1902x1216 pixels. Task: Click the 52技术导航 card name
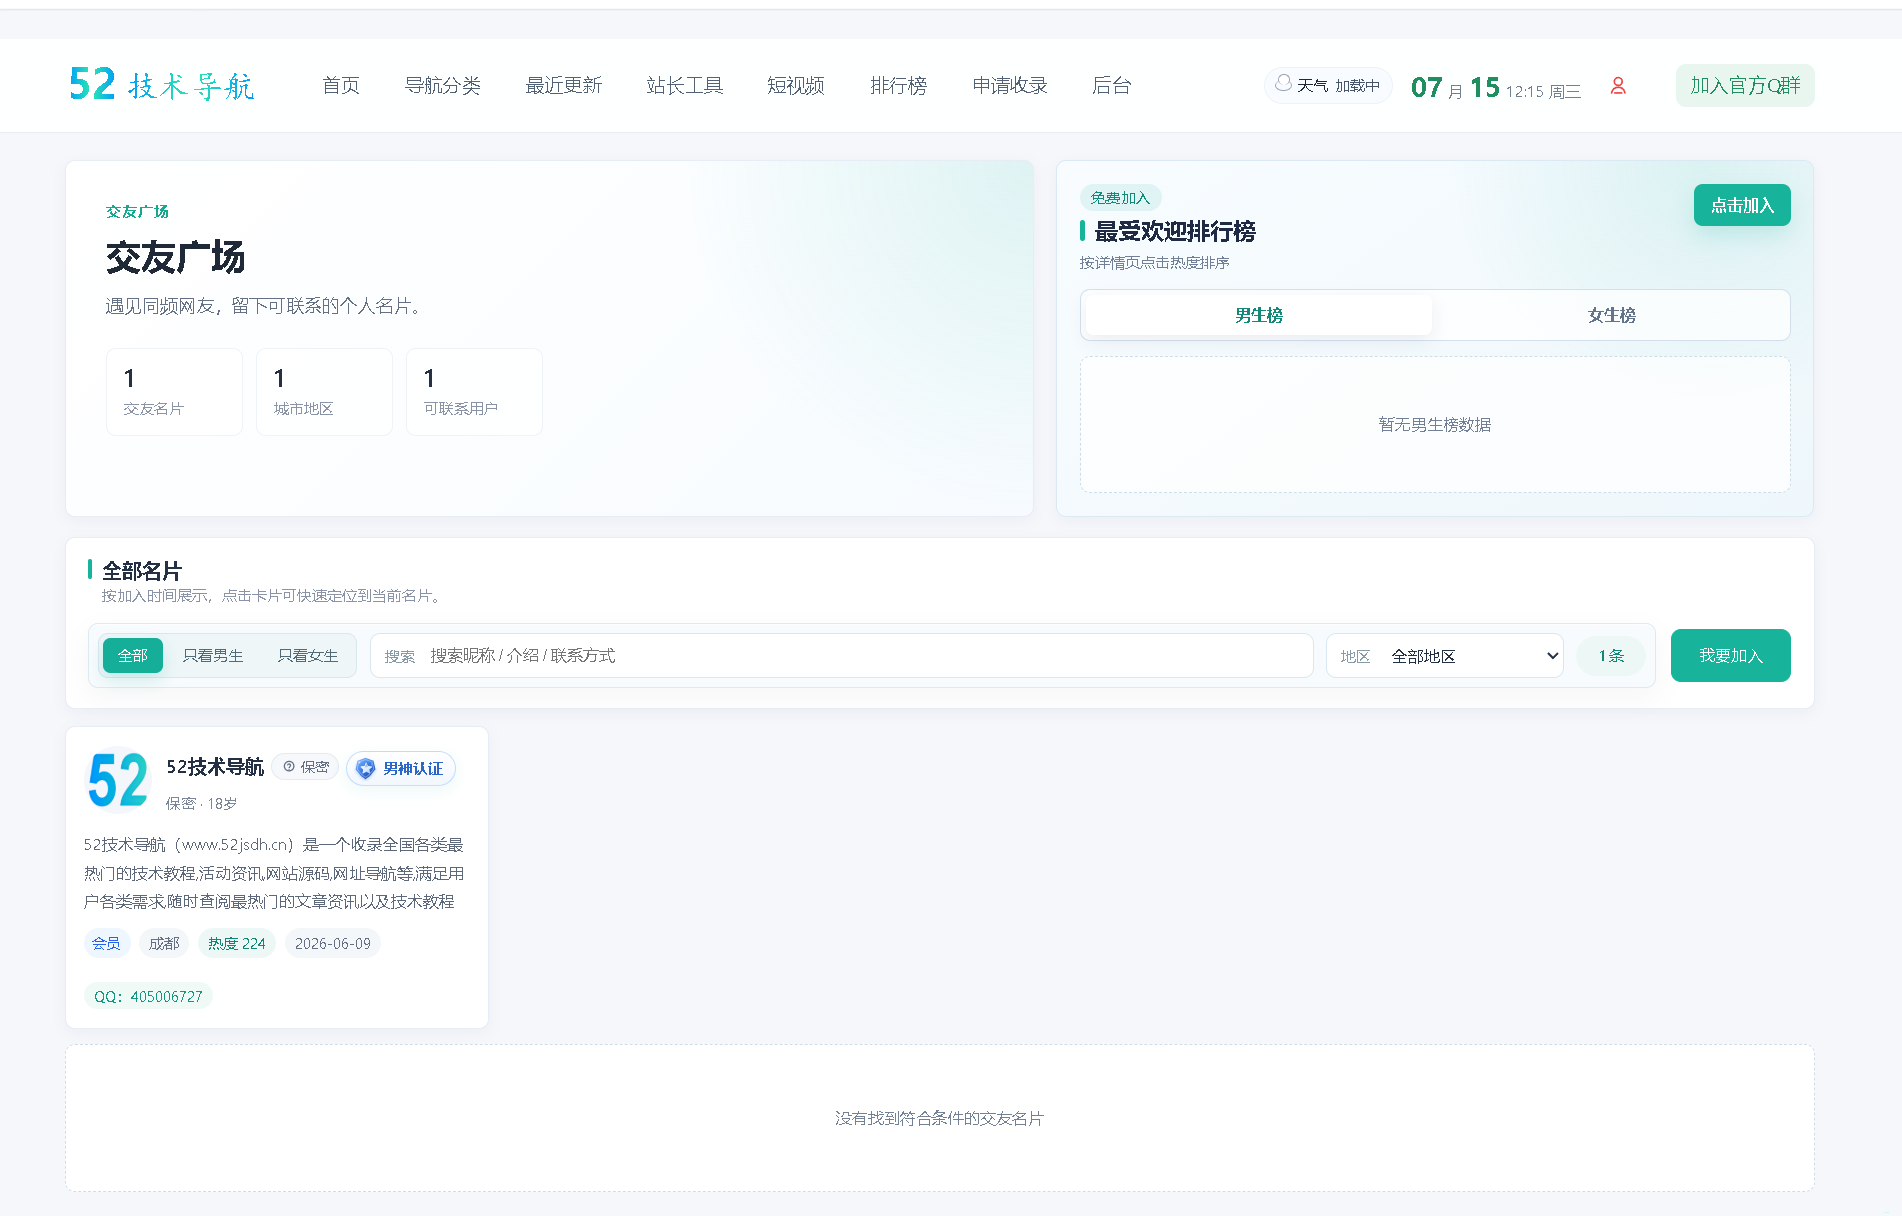pos(215,767)
